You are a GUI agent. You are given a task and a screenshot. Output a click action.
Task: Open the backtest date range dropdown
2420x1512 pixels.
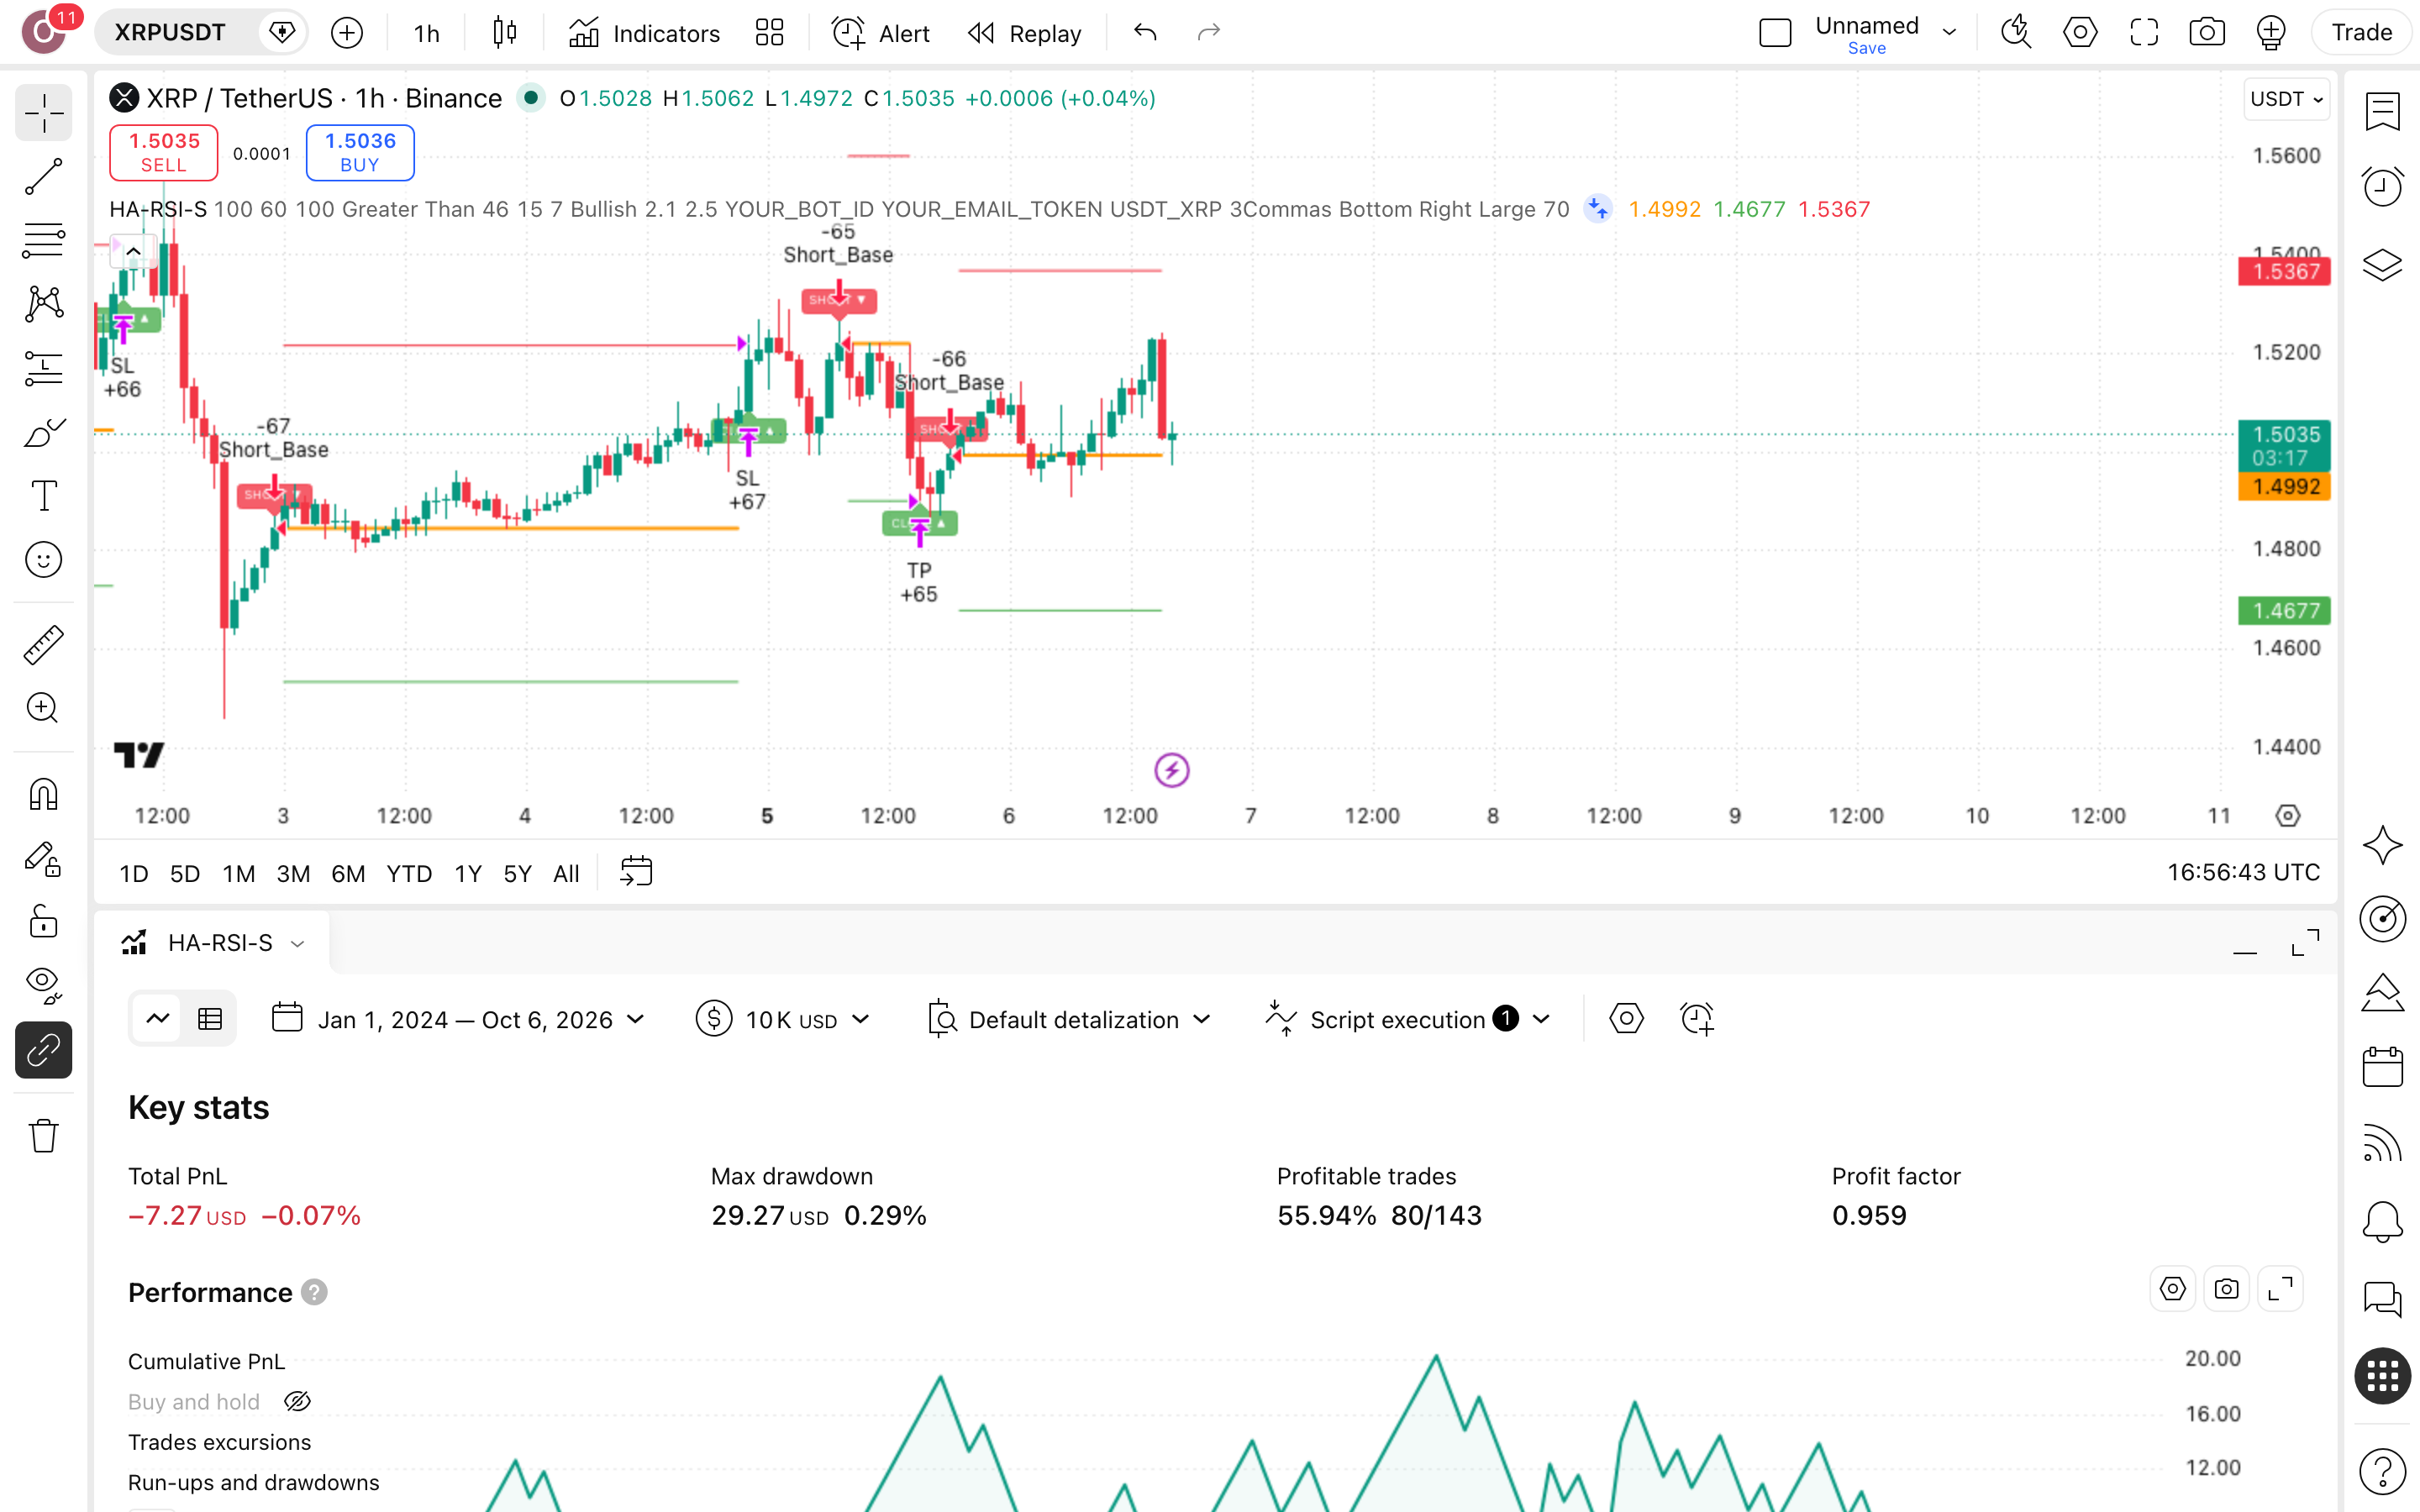coord(459,1019)
